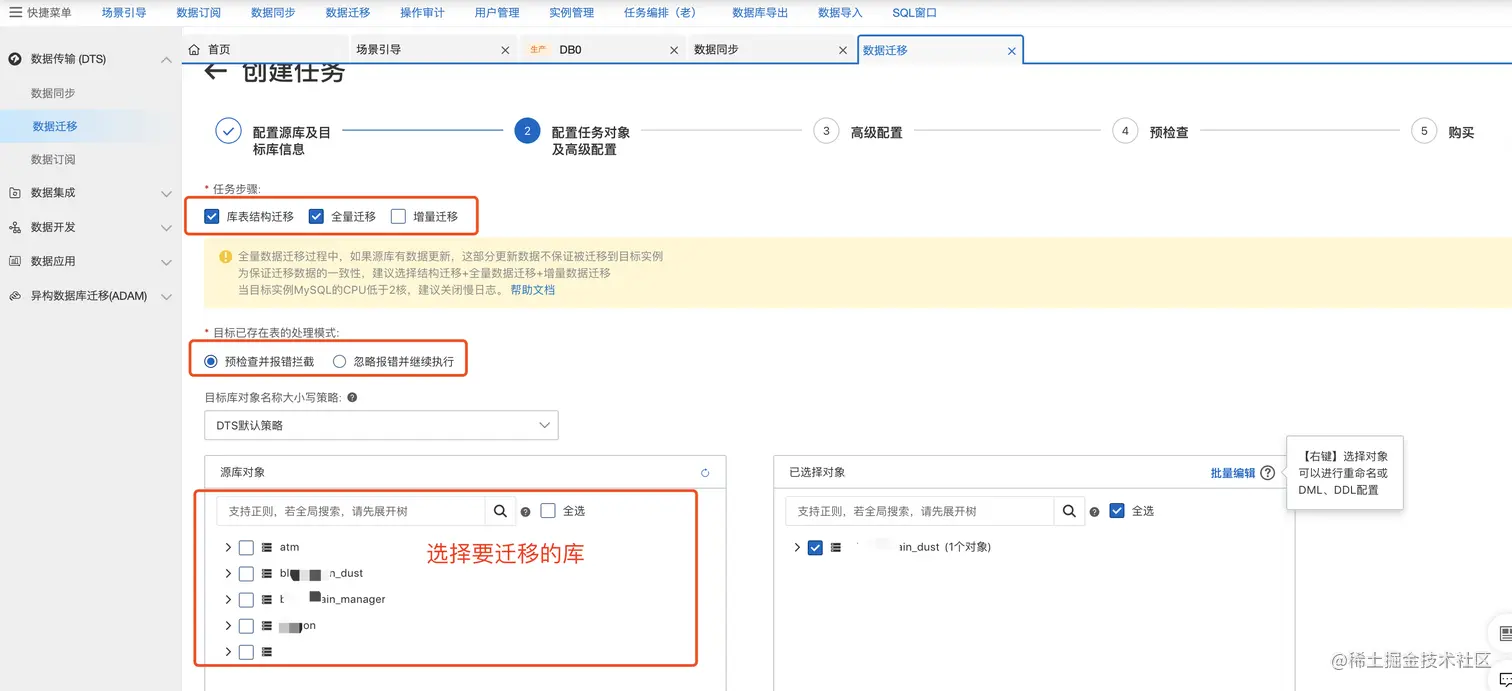This screenshot has height=691, width=1512.
Task: Open the 帮助文档 link
Action: tap(533, 290)
